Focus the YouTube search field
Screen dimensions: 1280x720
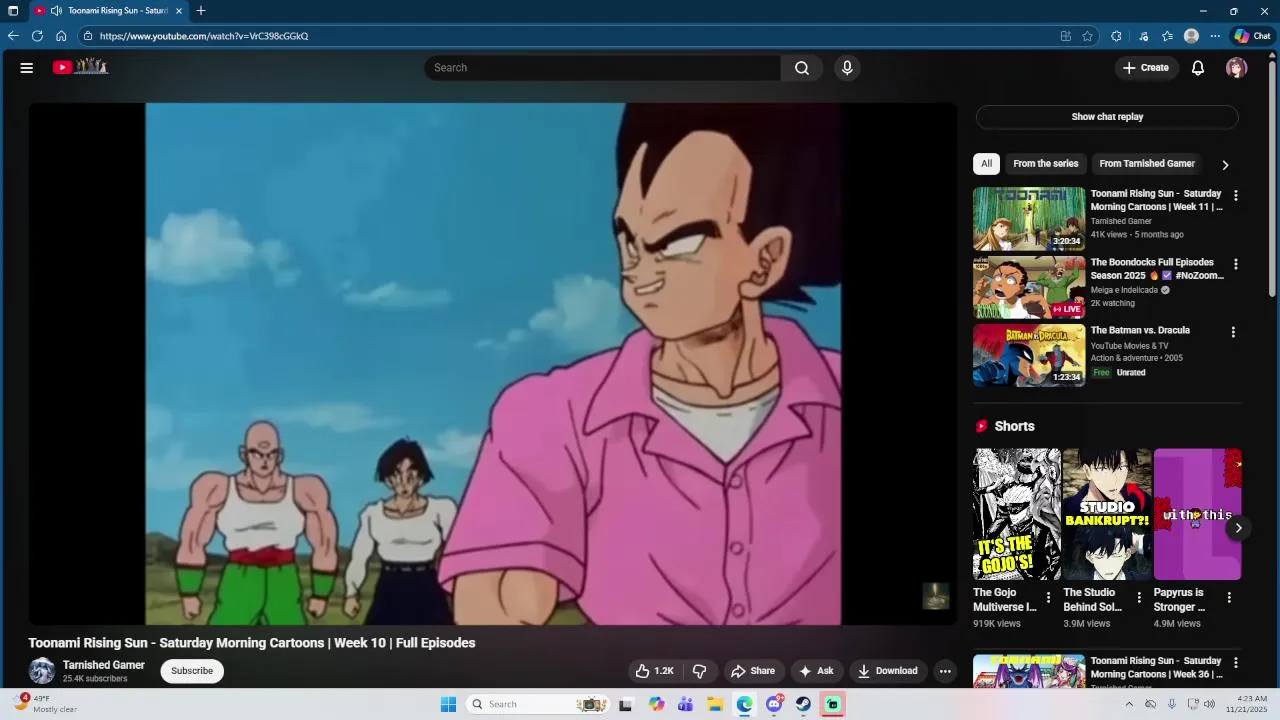click(x=602, y=68)
